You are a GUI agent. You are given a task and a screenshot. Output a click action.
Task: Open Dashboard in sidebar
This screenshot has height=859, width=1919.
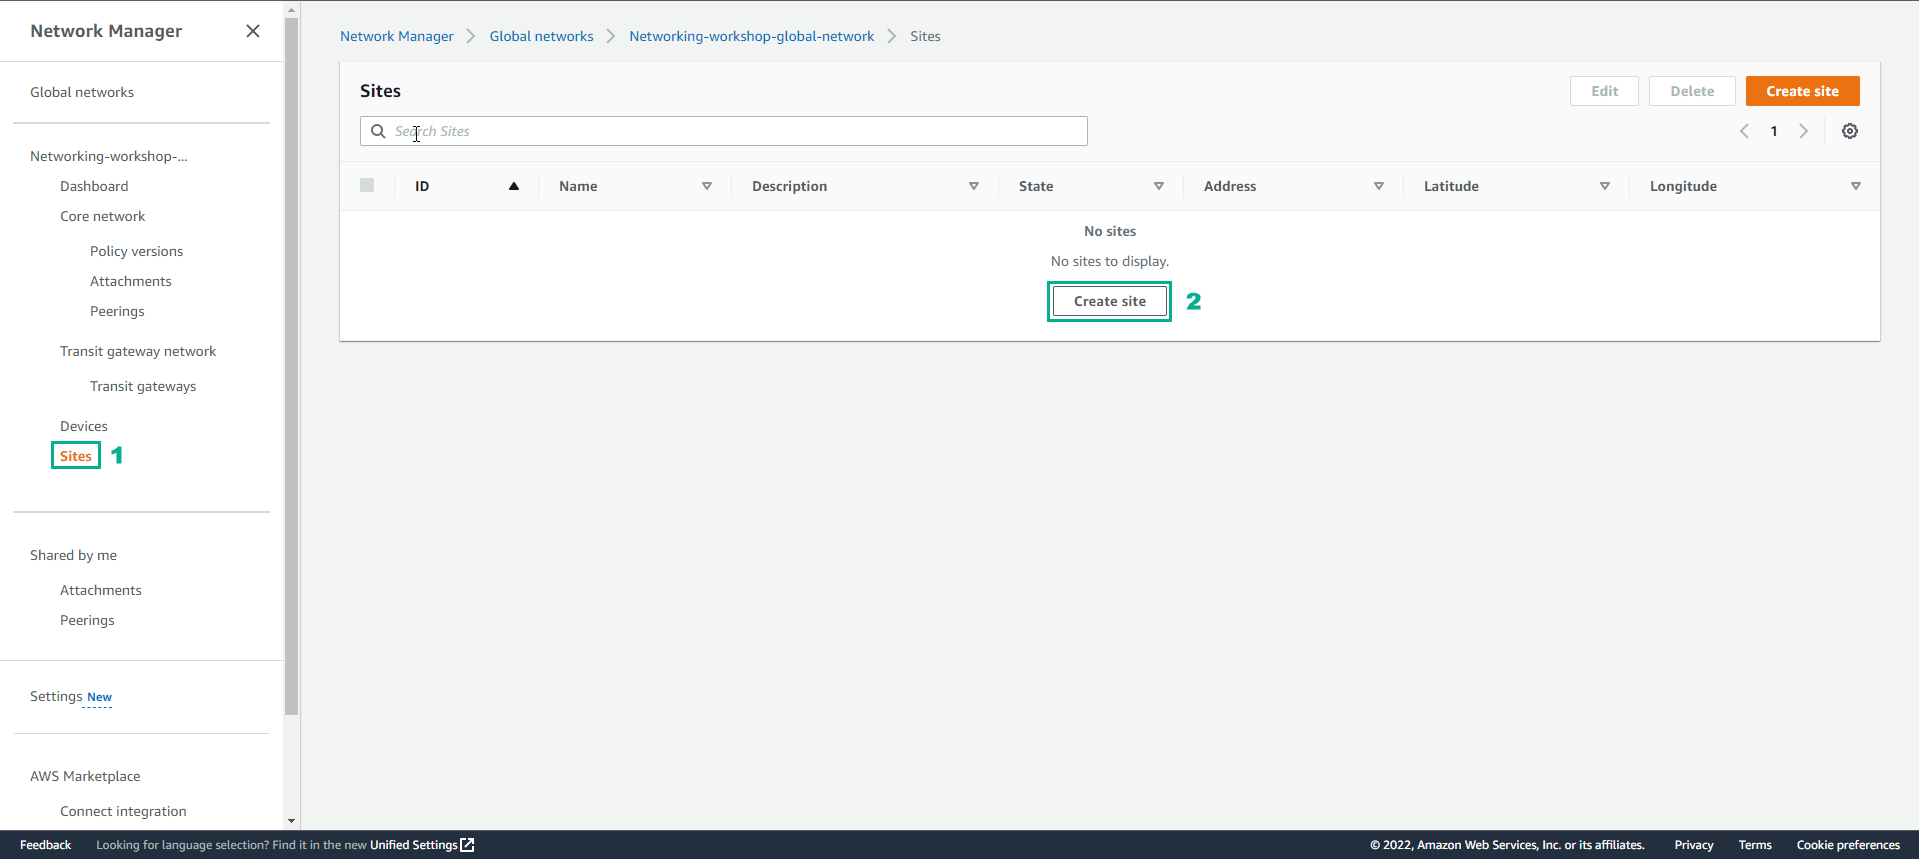(94, 186)
